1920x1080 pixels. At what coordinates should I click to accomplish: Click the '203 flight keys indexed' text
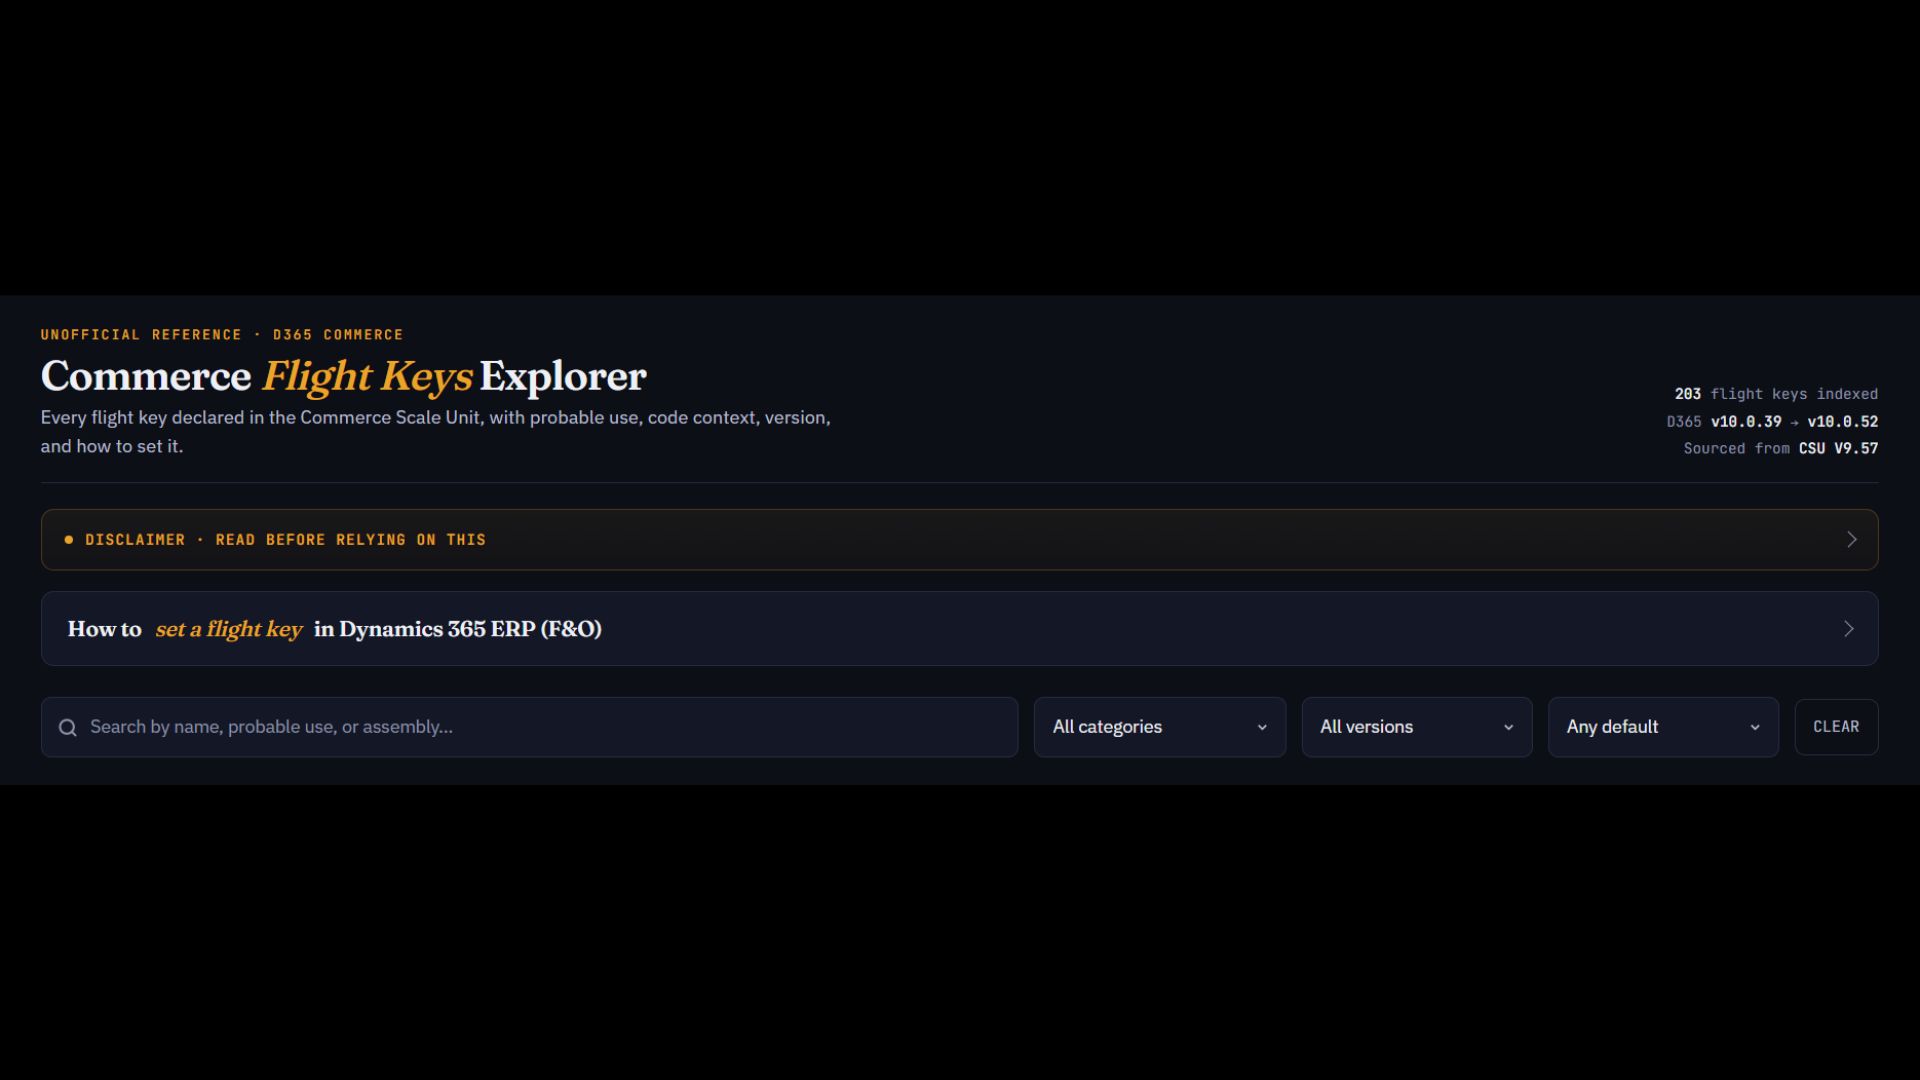point(1776,394)
